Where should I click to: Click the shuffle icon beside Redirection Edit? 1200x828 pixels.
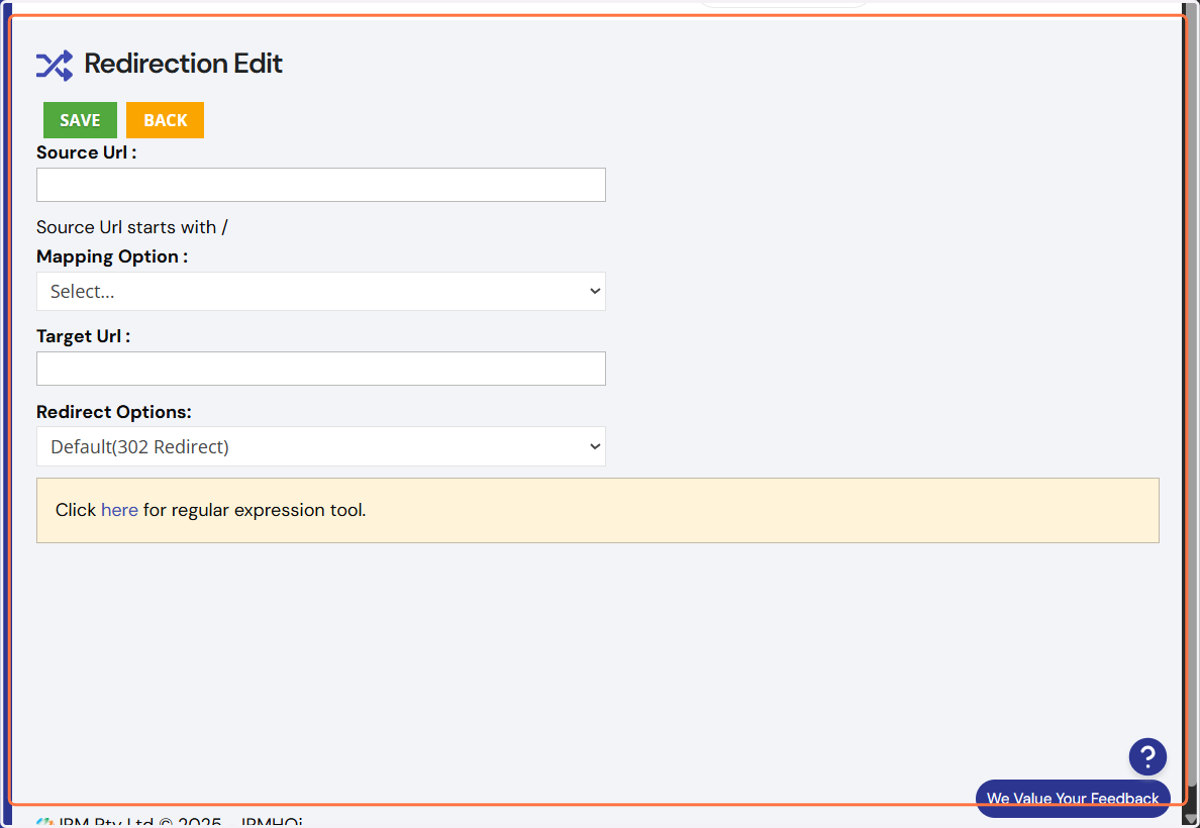[x=54, y=65]
